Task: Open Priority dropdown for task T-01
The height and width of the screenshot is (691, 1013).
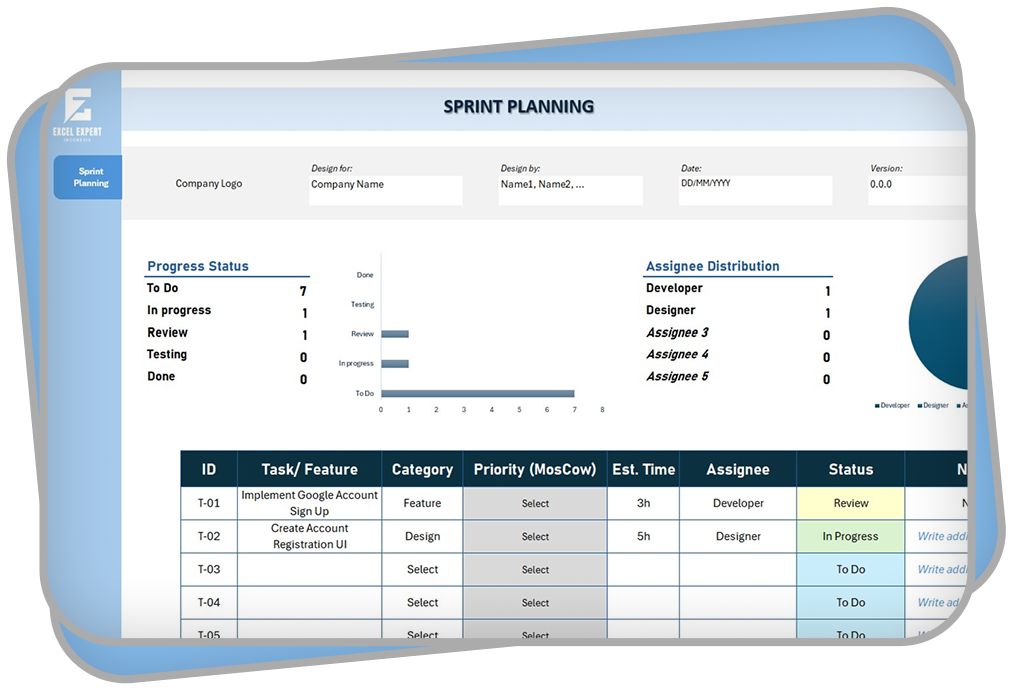Action: tap(535, 504)
